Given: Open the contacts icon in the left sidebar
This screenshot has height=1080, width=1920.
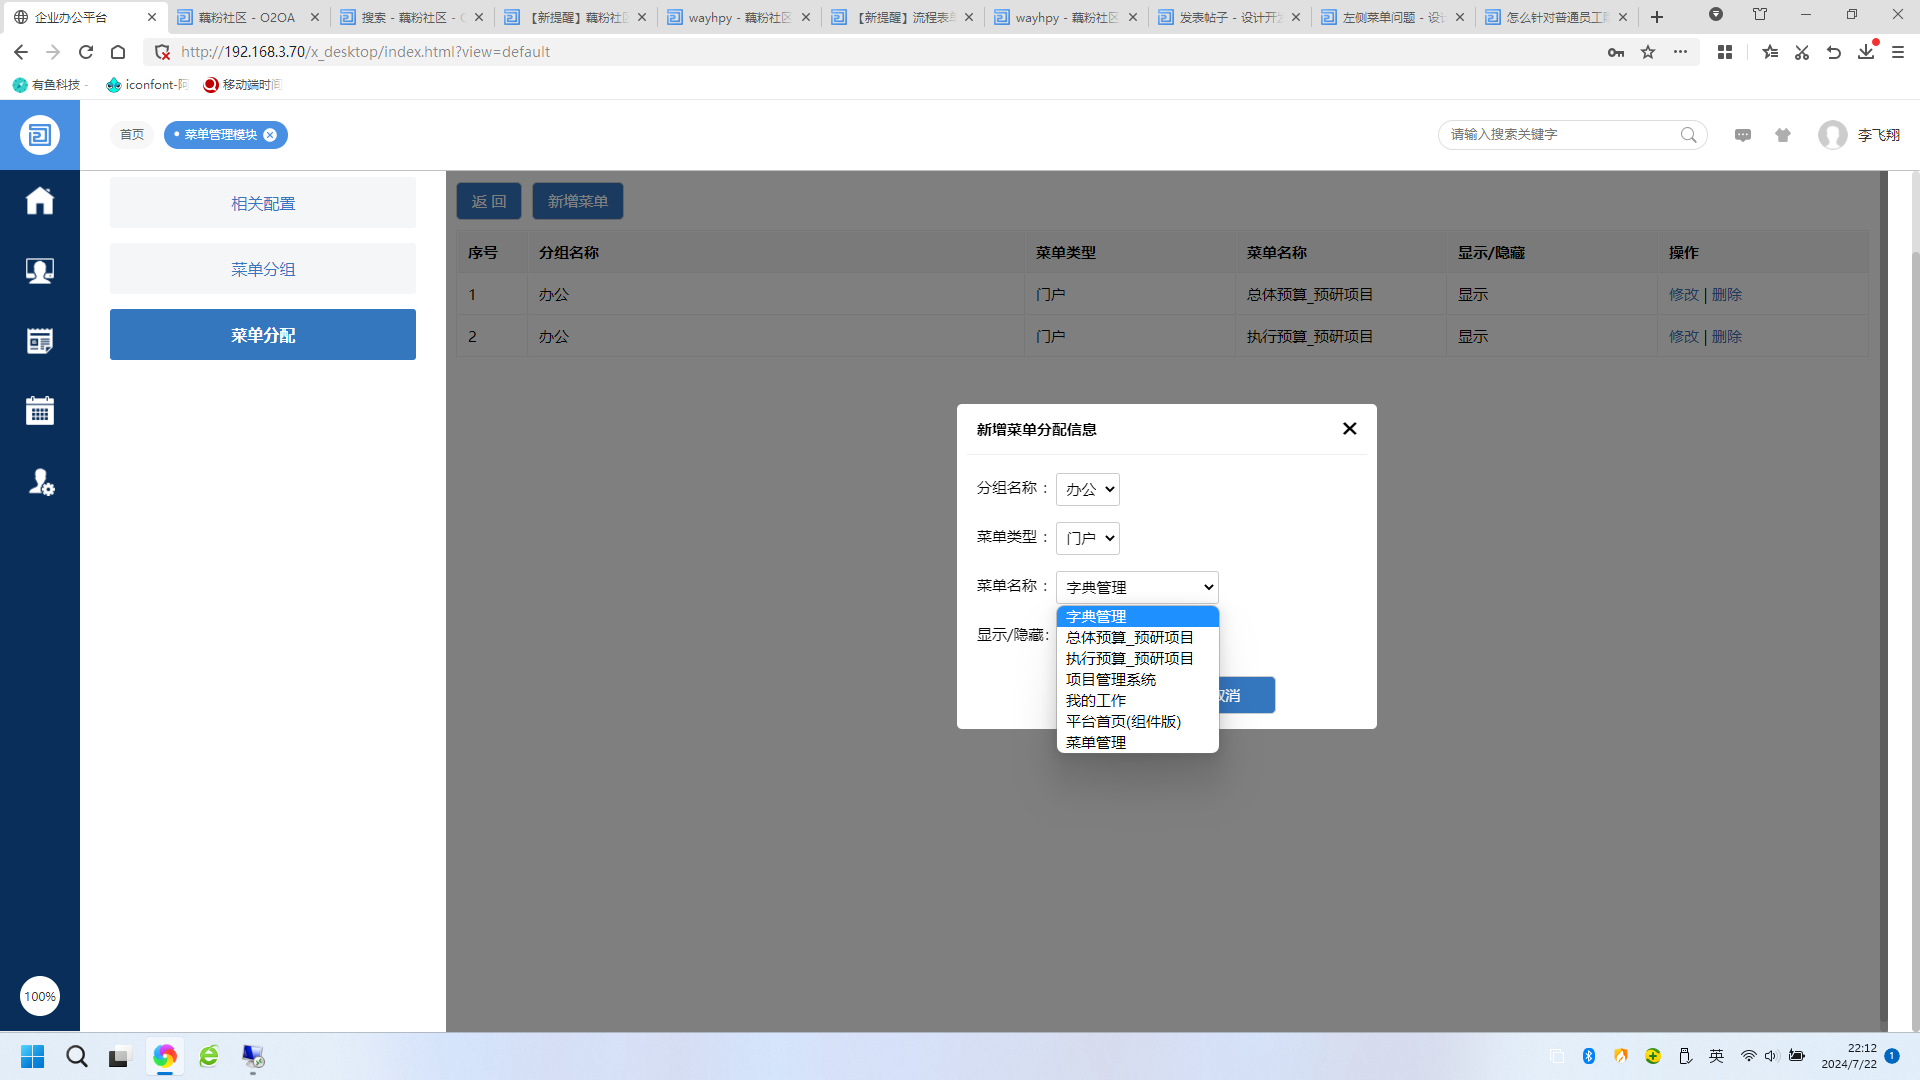Looking at the screenshot, I should click(x=40, y=271).
